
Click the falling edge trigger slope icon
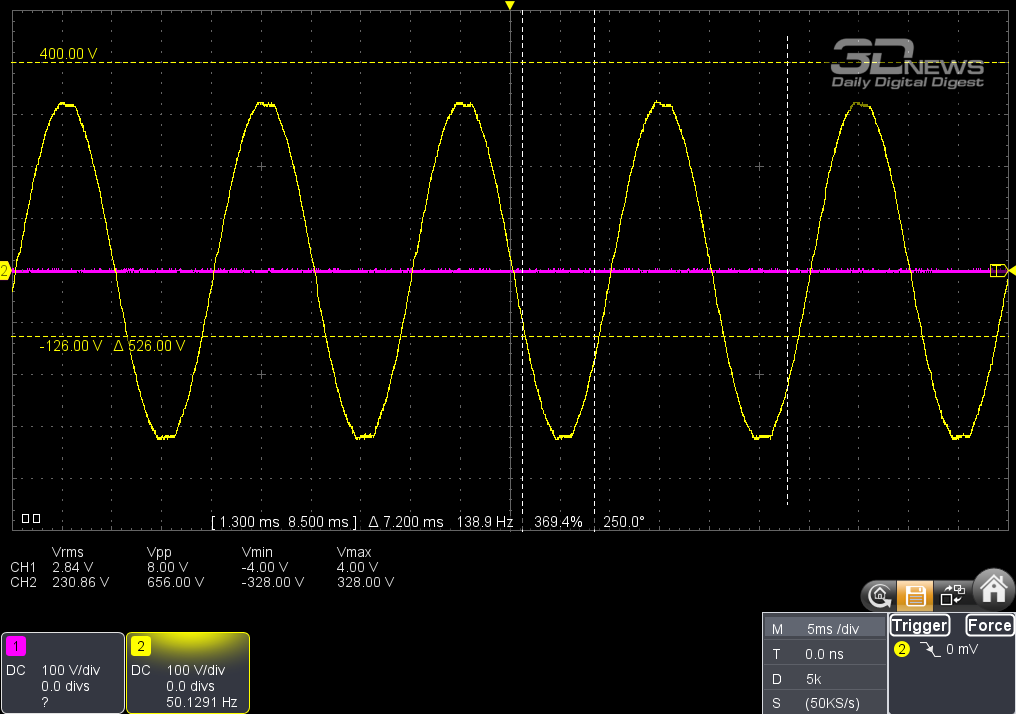pyautogui.click(x=928, y=650)
